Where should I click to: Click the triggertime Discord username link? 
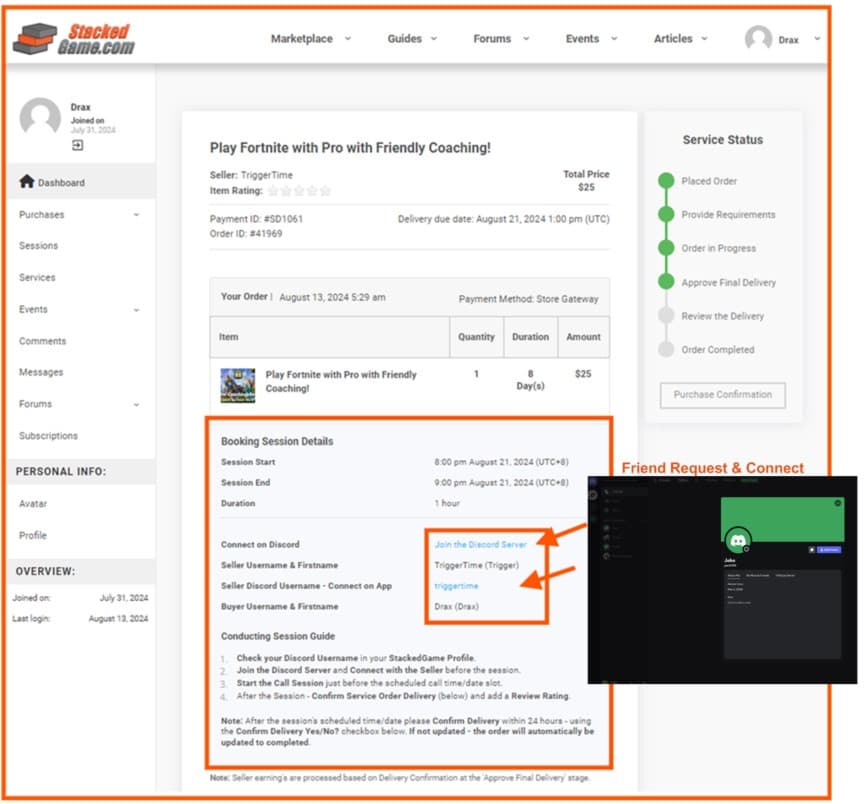click(456, 586)
